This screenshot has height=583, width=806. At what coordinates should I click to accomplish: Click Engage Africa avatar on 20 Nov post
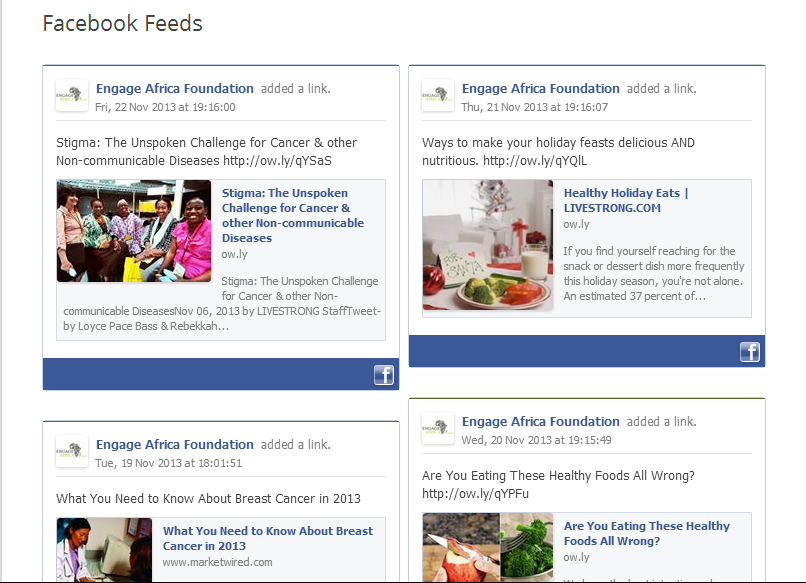click(438, 429)
